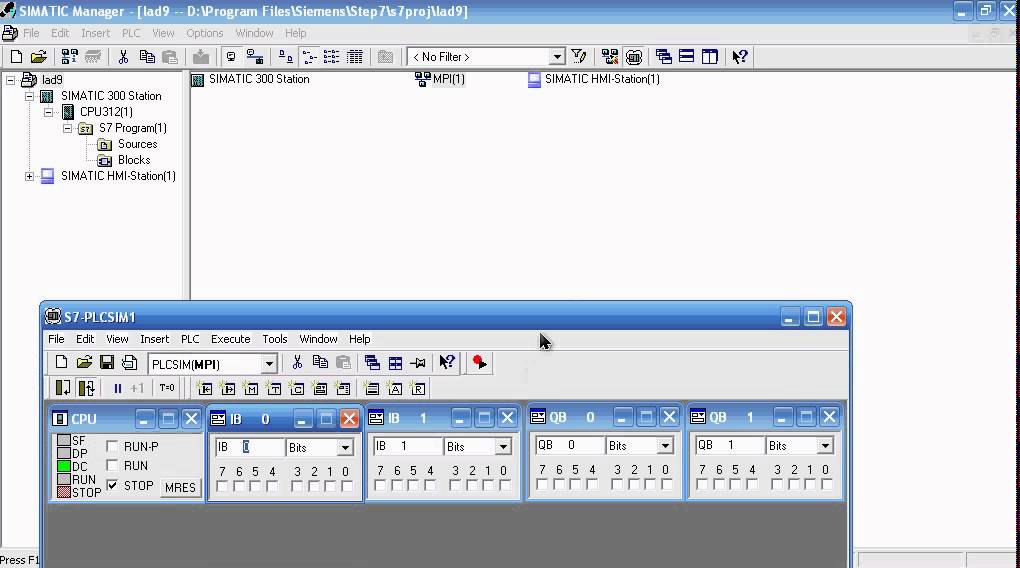Screen dimensions: 1020x568
Task: Collapse the lad9 project tree node
Action: [x=10, y=80]
